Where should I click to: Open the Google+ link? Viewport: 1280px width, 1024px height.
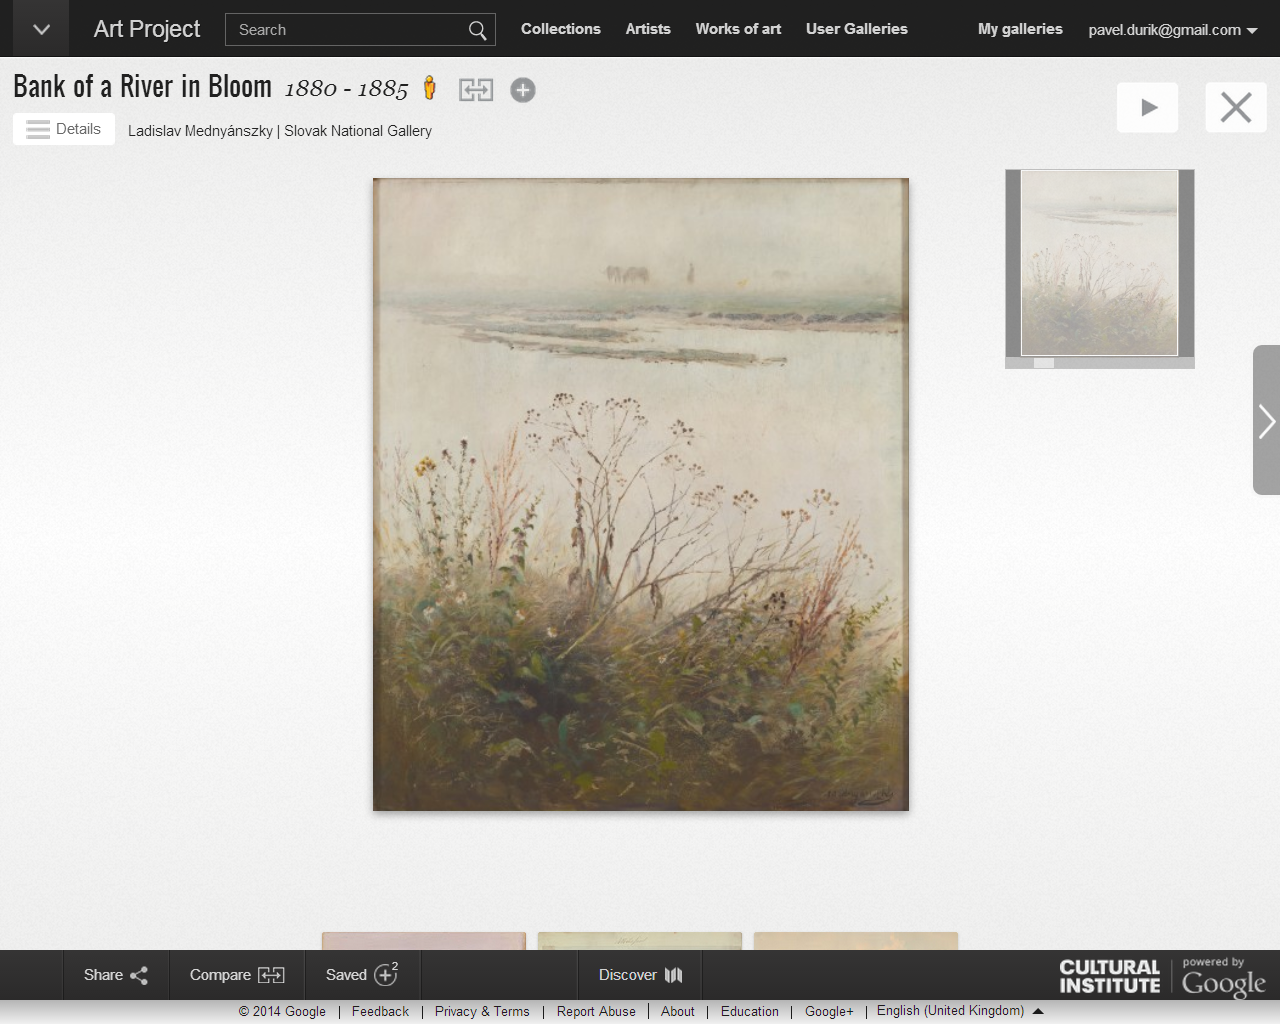[829, 1011]
